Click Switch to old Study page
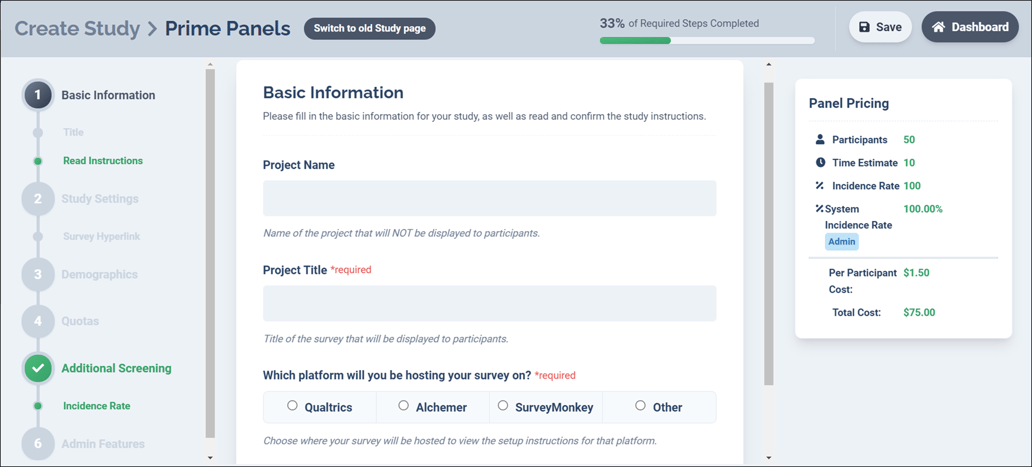 coord(369,28)
